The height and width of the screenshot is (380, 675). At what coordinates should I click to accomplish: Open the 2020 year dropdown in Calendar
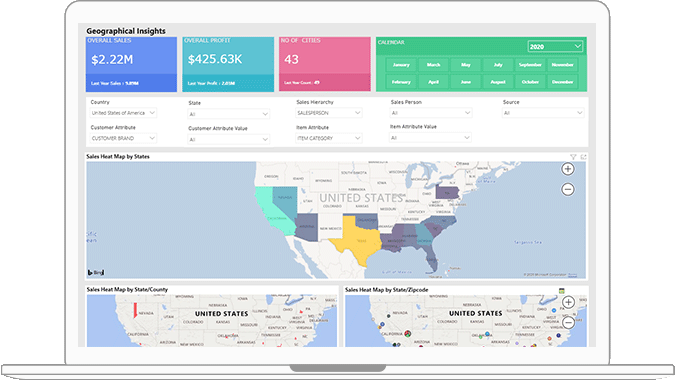tap(555, 46)
